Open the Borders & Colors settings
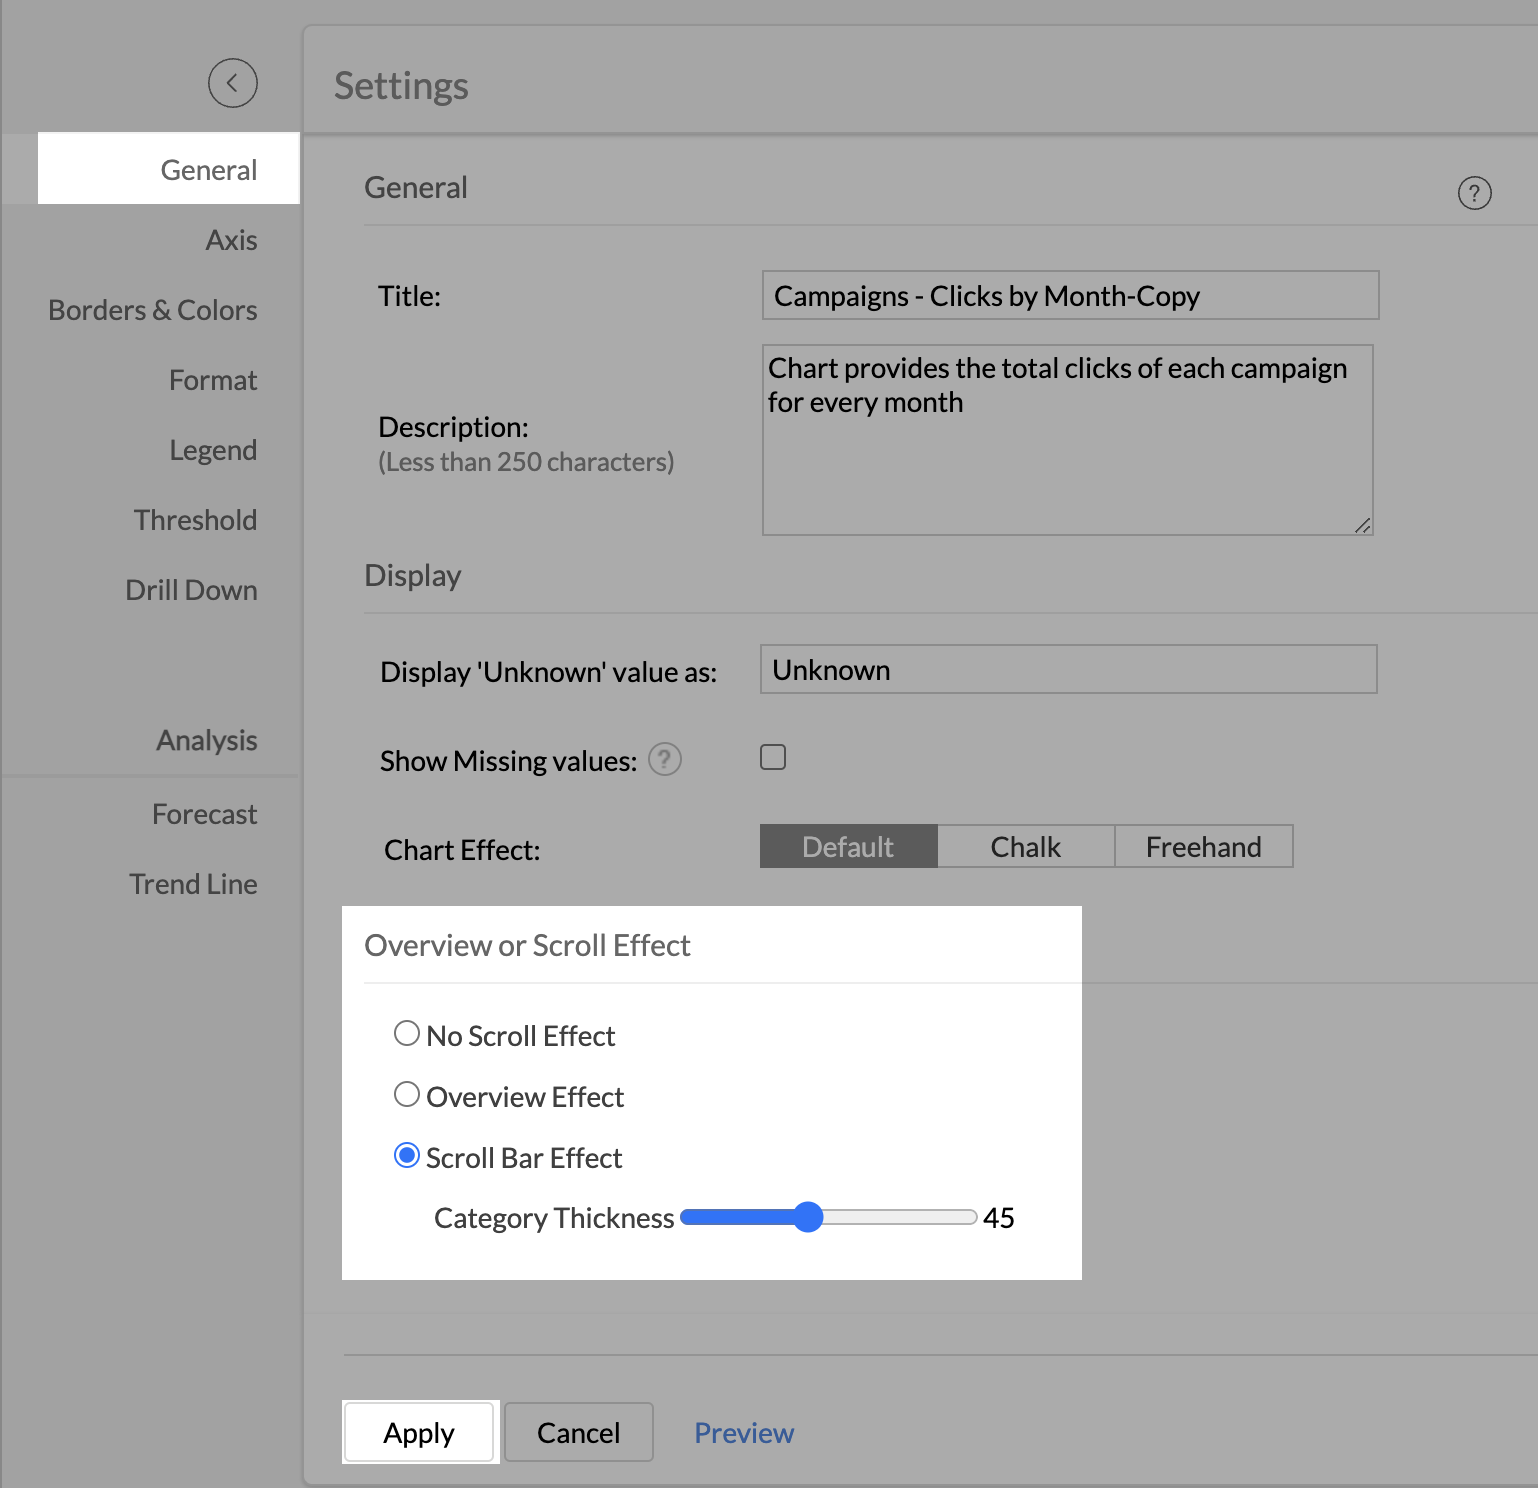1538x1488 pixels. [152, 309]
